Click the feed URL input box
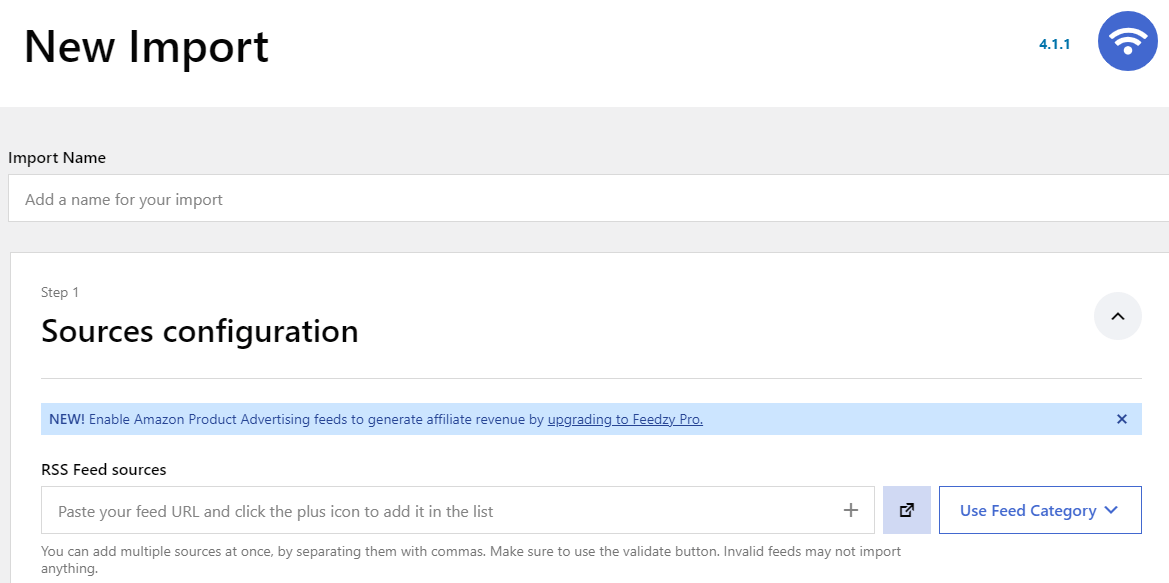This screenshot has width=1169, height=583. 440,511
